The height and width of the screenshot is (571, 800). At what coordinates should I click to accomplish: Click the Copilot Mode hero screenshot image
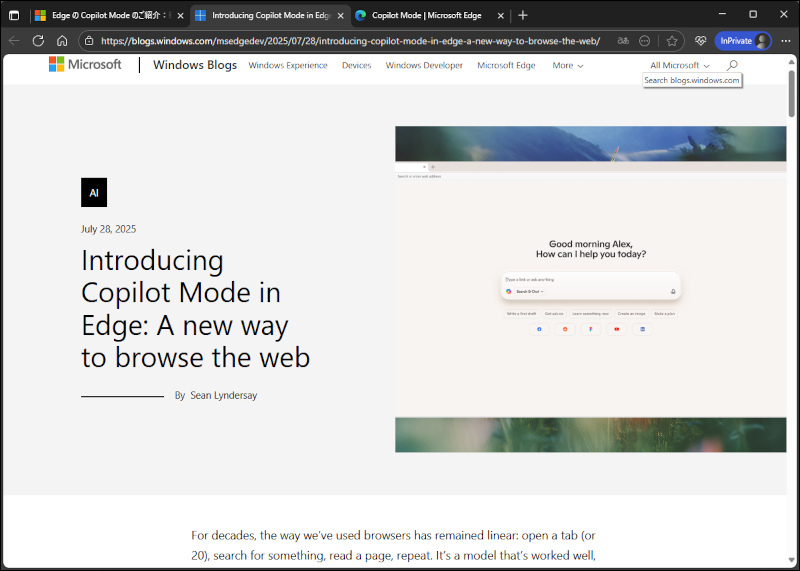coord(590,289)
